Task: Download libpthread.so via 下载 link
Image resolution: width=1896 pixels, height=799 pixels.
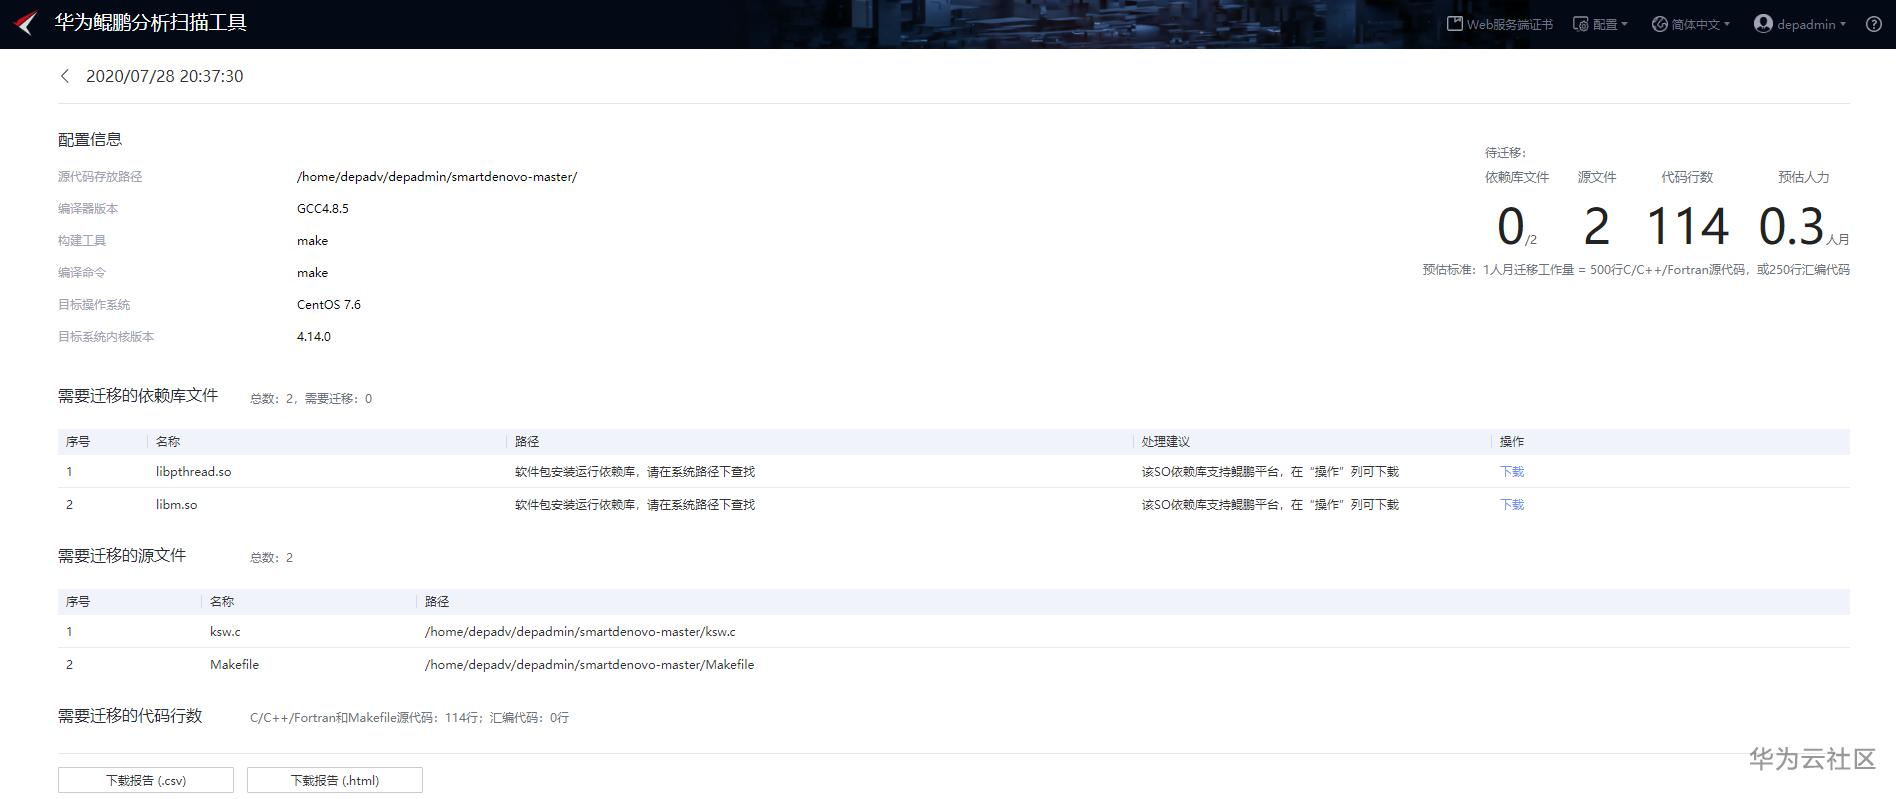Action: (x=1512, y=472)
